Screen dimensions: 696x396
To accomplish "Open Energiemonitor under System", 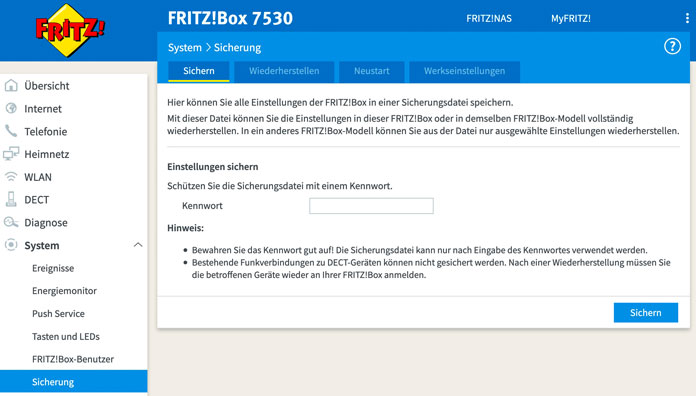I will 64,291.
